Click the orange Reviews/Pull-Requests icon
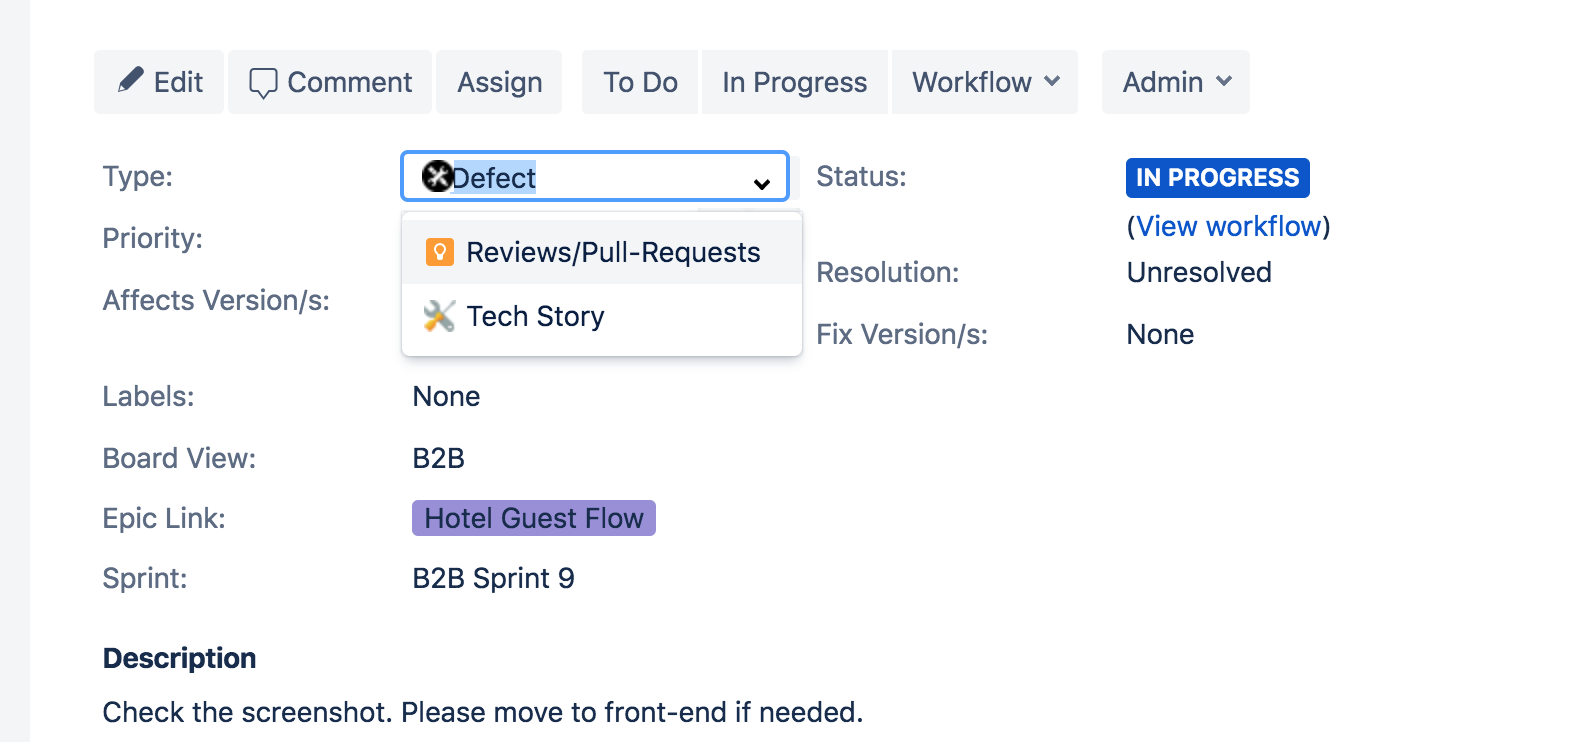Viewport: 1570px width, 742px height. pyautogui.click(x=440, y=252)
